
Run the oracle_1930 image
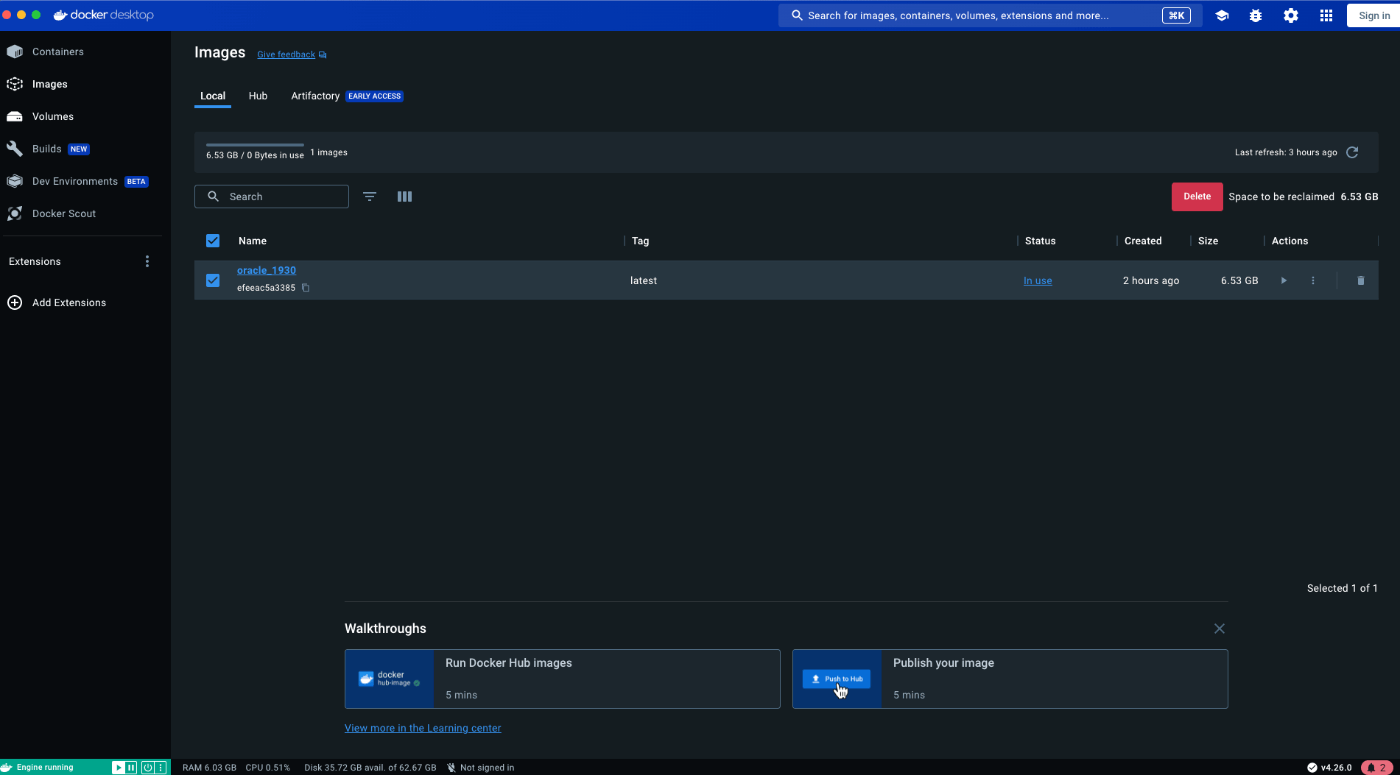[x=1284, y=281]
